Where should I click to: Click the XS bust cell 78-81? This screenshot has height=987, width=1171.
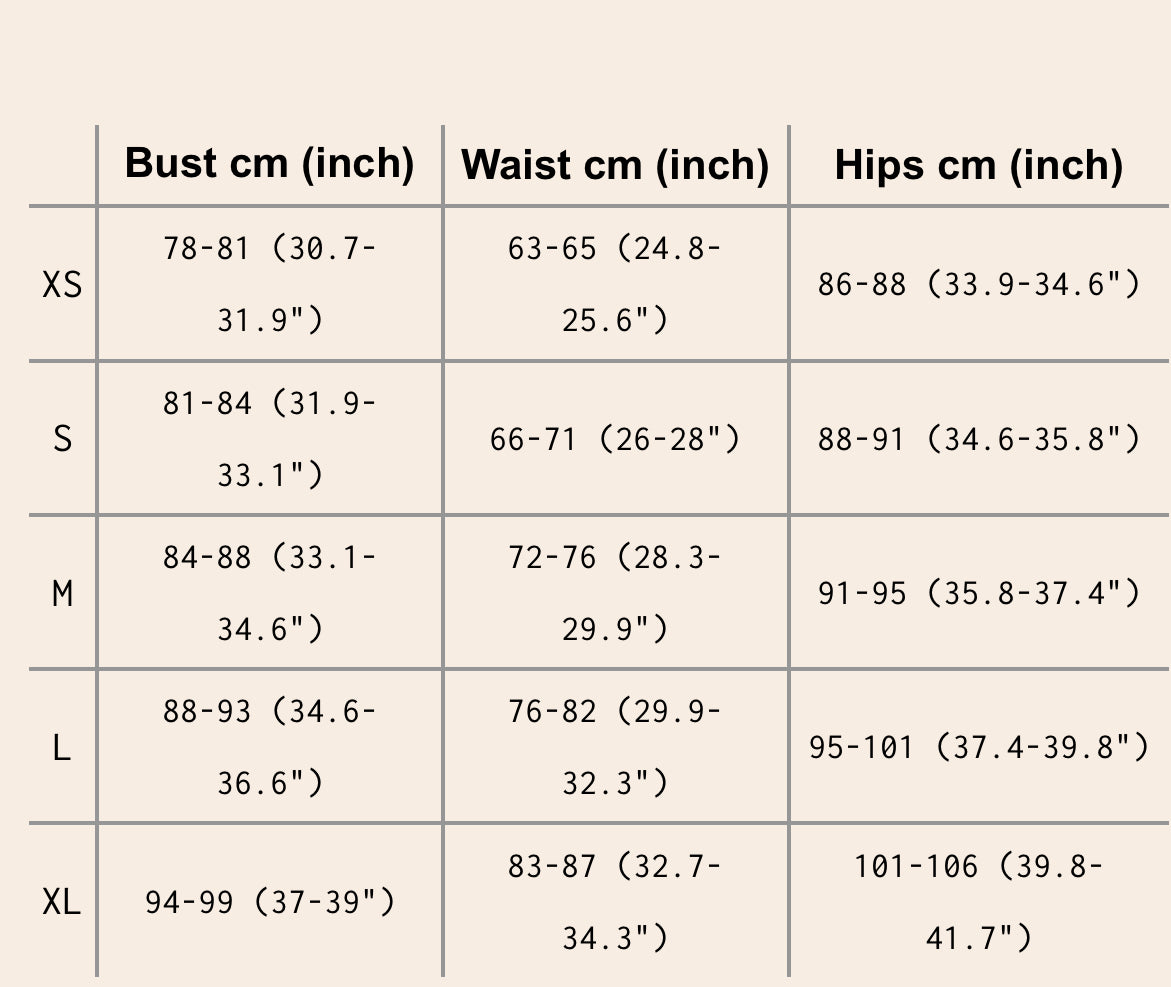pyautogui.click(x=270, y=284)
